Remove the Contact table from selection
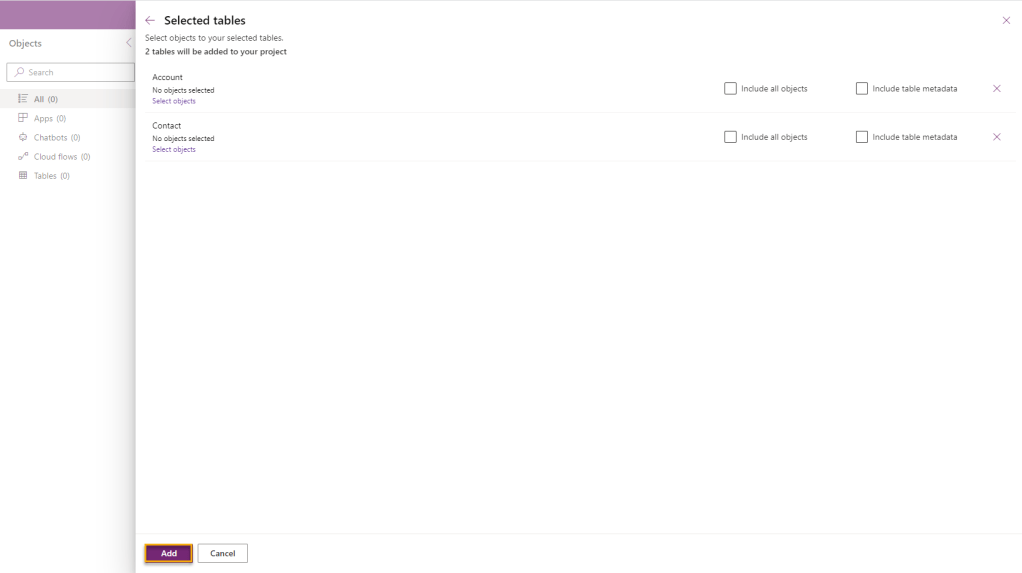1022x573 pixels. 996,137
